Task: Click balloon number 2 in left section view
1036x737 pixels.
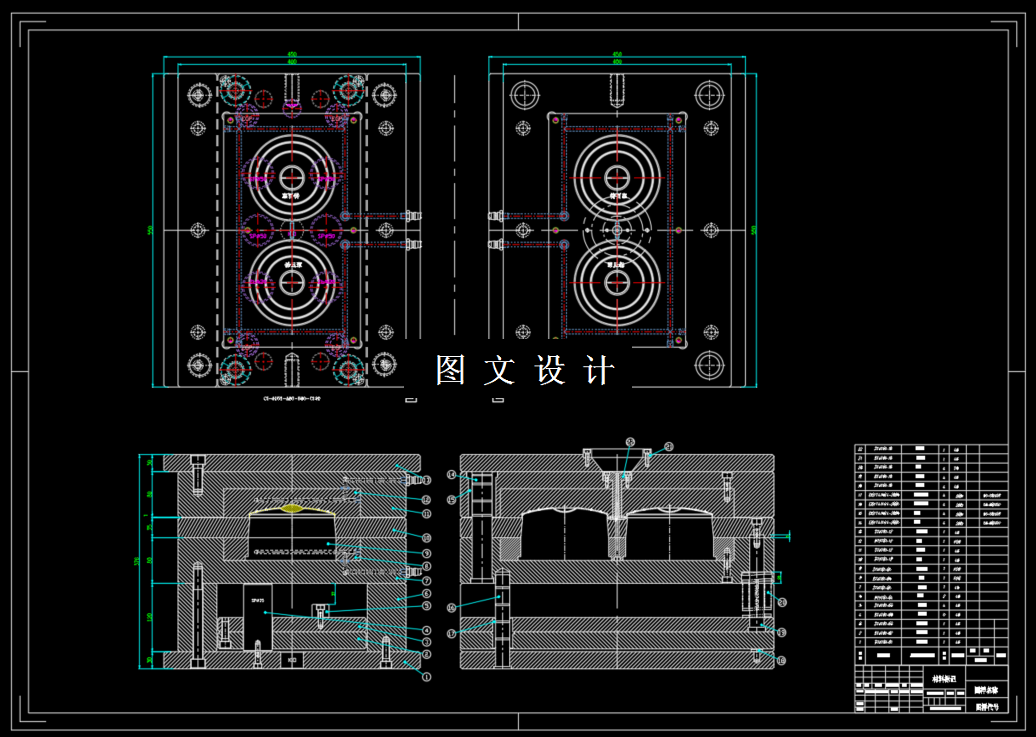Action: tap(427, 654)
